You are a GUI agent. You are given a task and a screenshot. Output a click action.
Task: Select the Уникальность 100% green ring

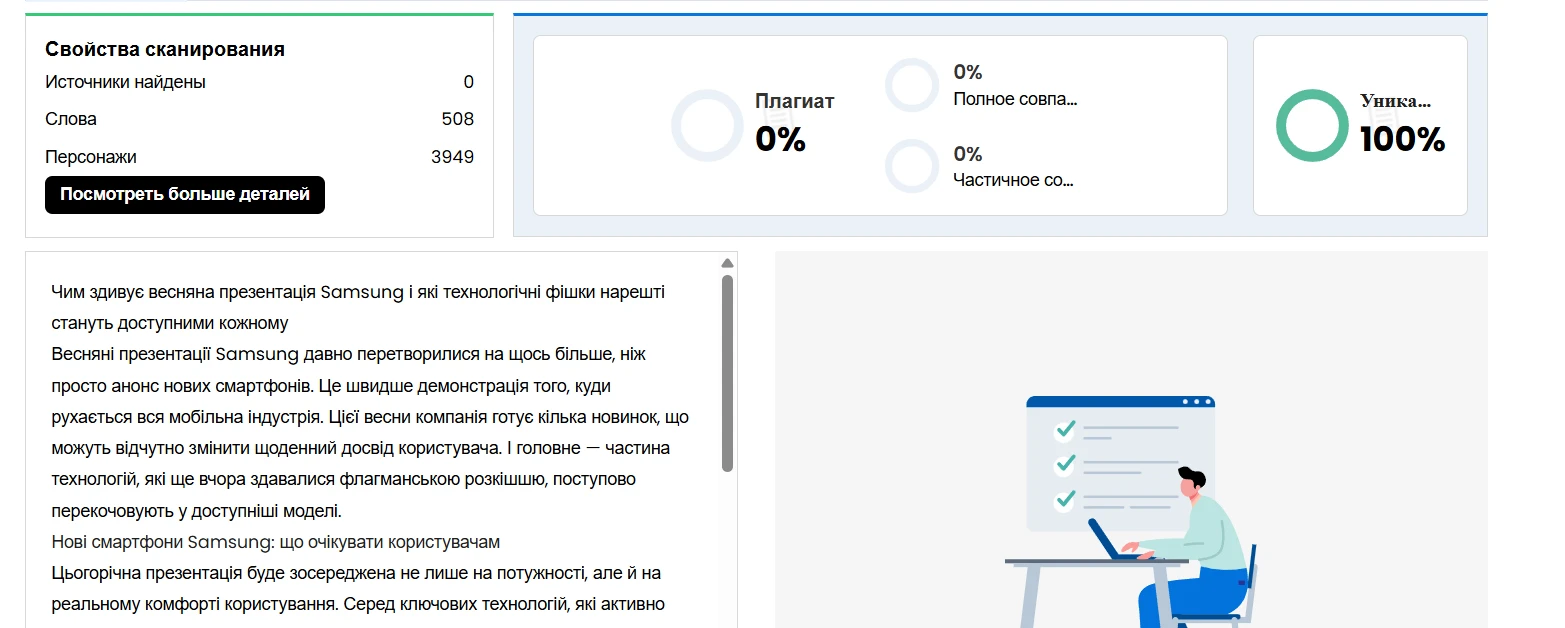1311,125
